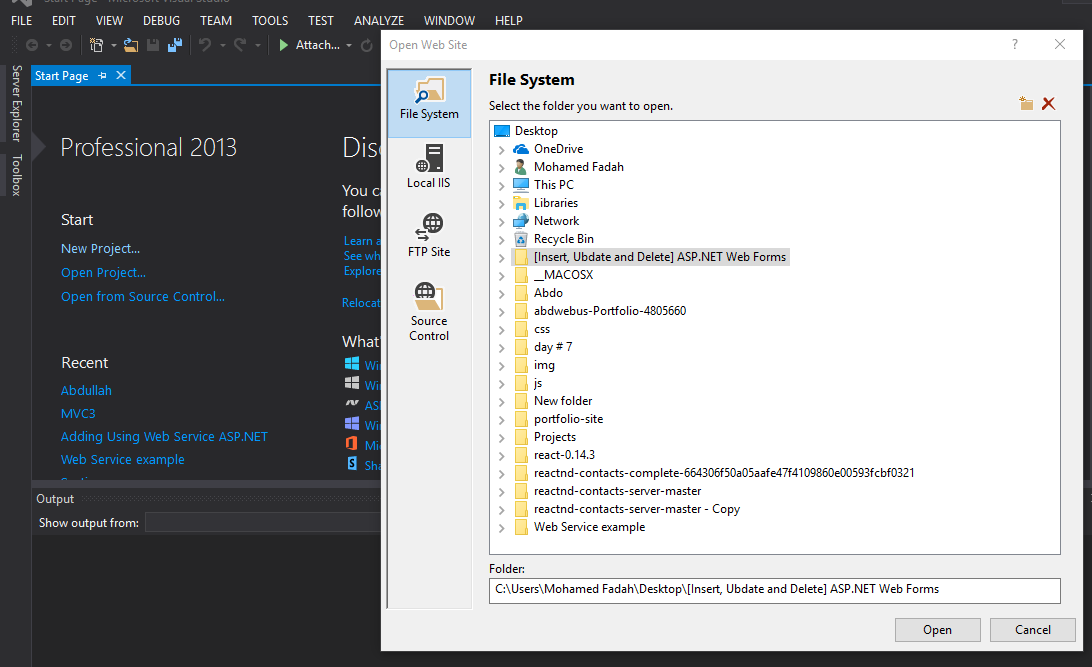Click Save toolbar icon
This screenshot has height=667, width=1092.
(x=153, y=45)
